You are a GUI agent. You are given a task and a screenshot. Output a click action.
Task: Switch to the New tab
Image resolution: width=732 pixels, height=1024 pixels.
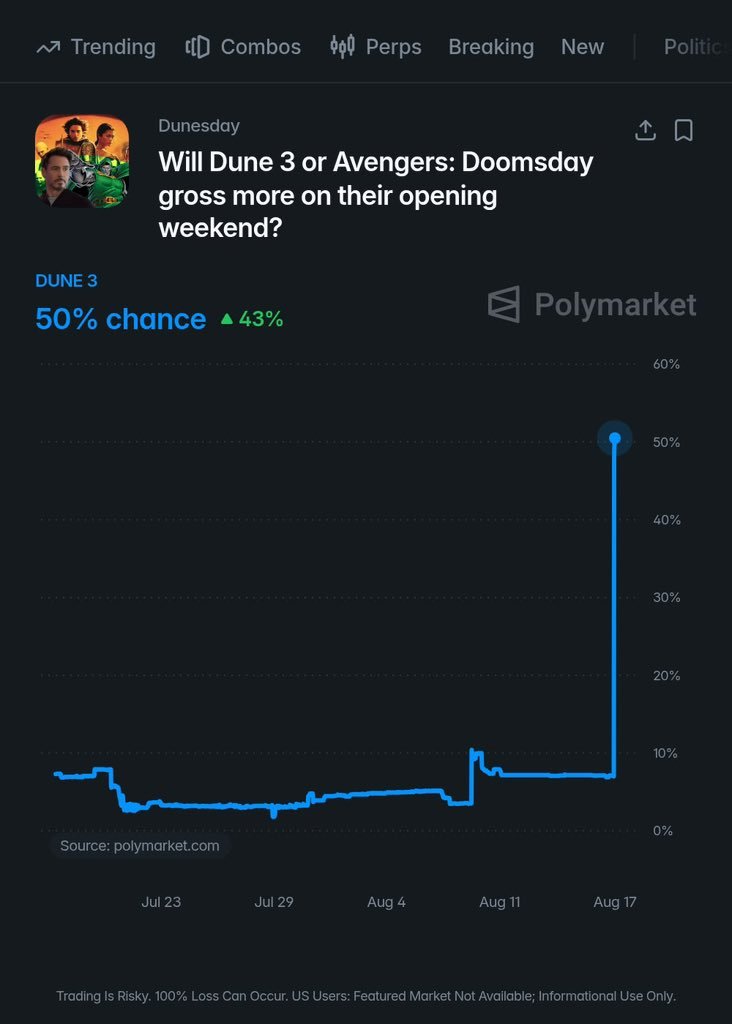tap(582, 47)
